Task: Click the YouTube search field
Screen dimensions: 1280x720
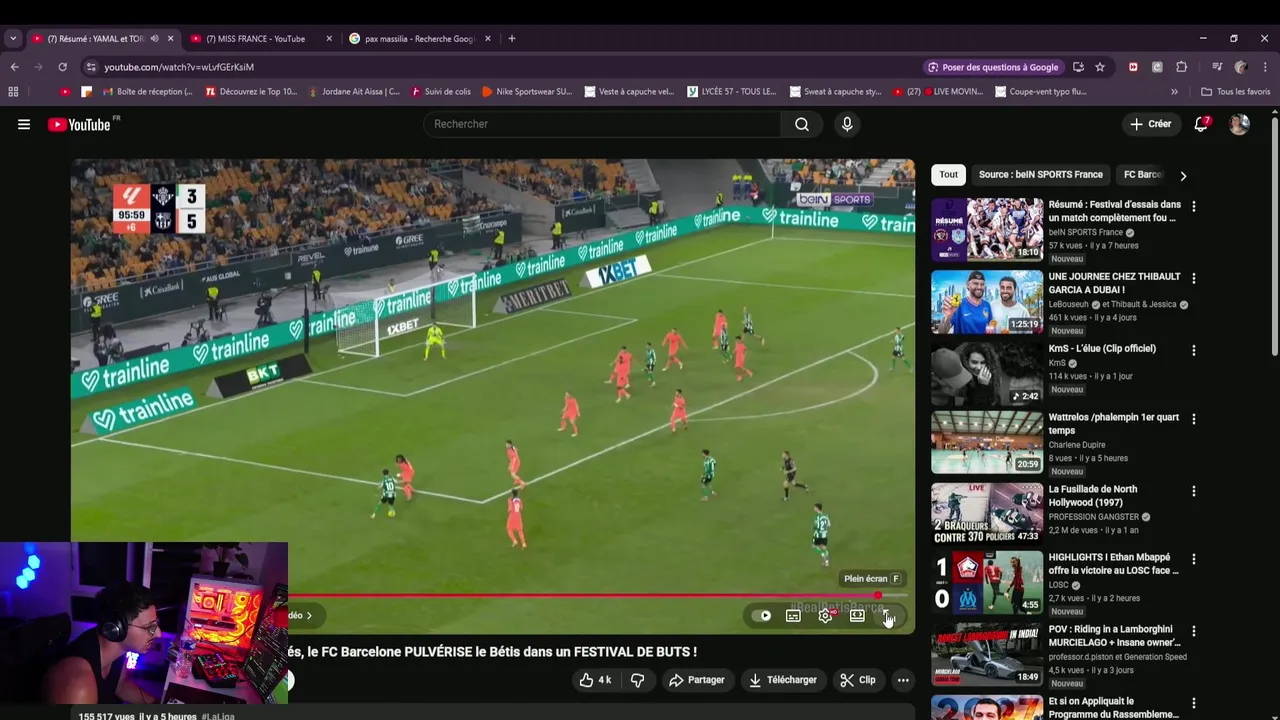Action: pyautogui.click(x=602, y=124)
